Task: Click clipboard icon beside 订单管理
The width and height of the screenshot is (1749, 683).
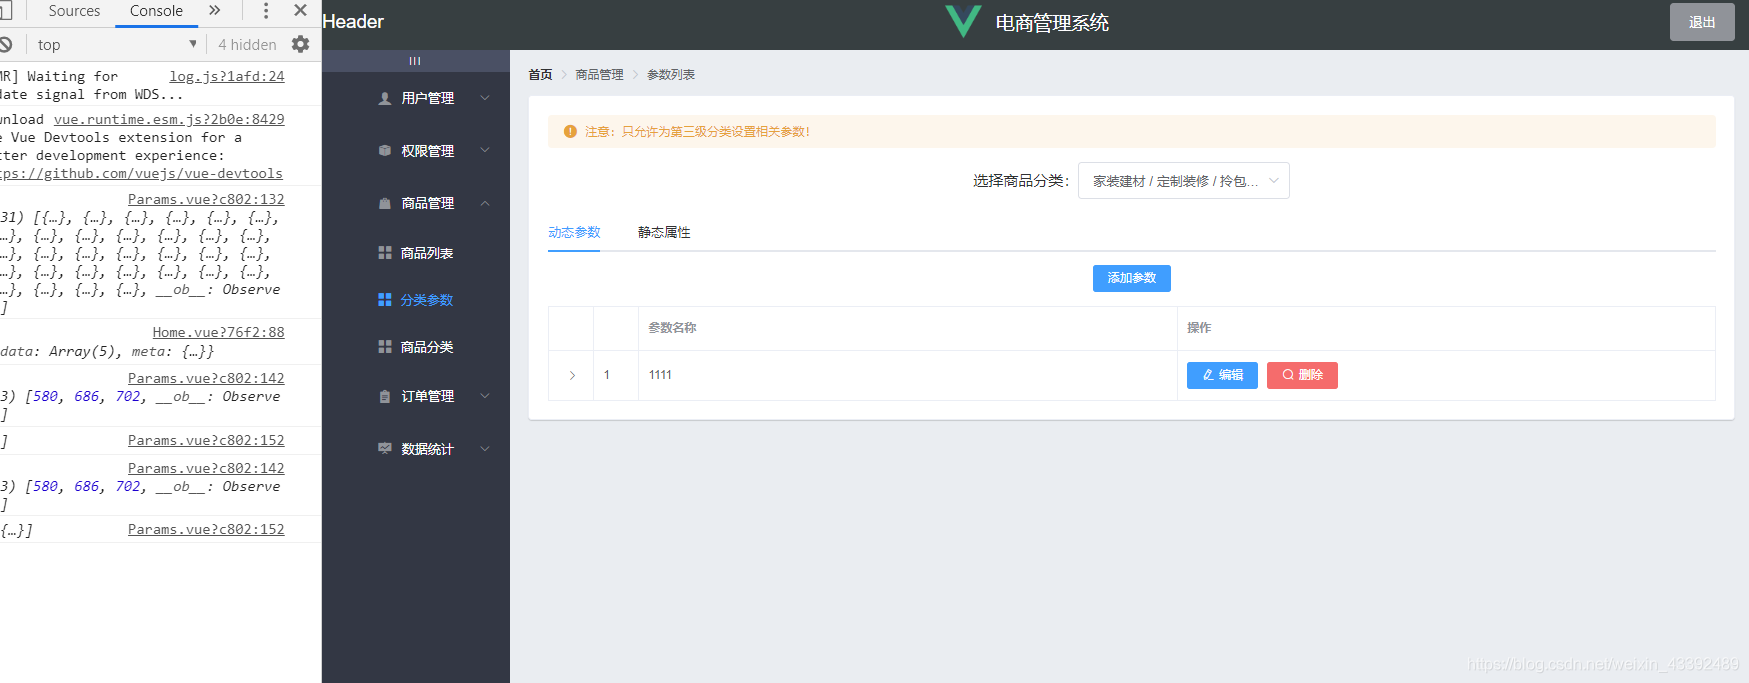Action: 385,396
